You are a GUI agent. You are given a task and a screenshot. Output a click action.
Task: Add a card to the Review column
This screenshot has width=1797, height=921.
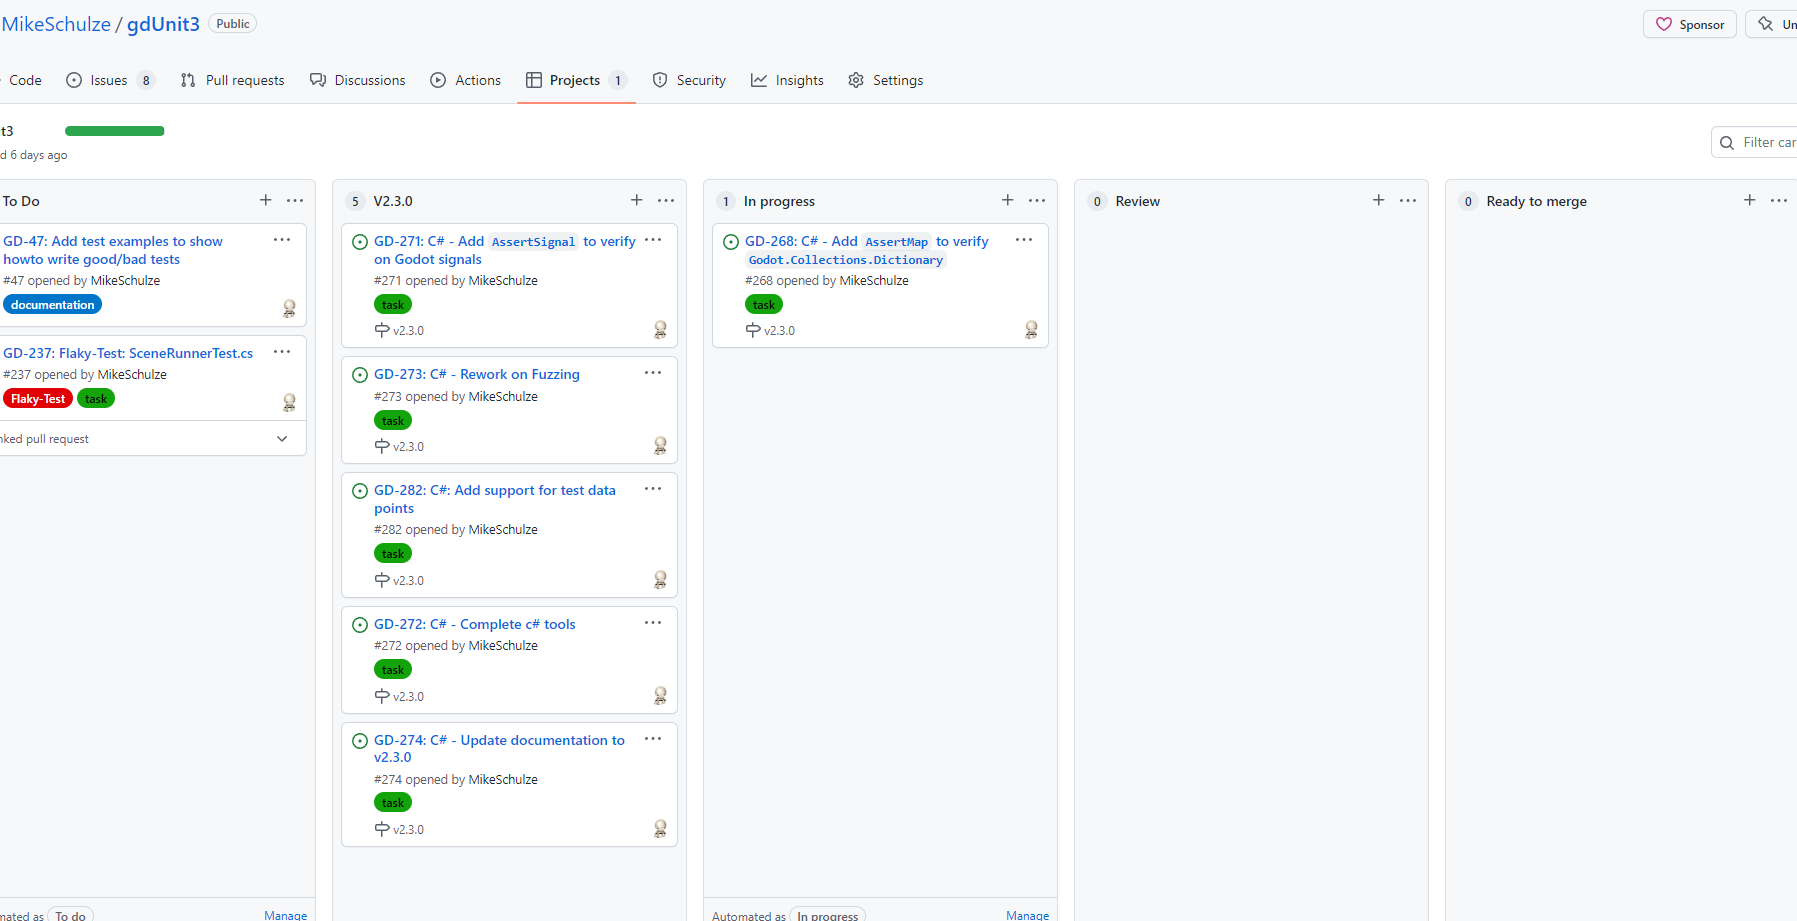pyautogui.click(x=1378, y=200)
